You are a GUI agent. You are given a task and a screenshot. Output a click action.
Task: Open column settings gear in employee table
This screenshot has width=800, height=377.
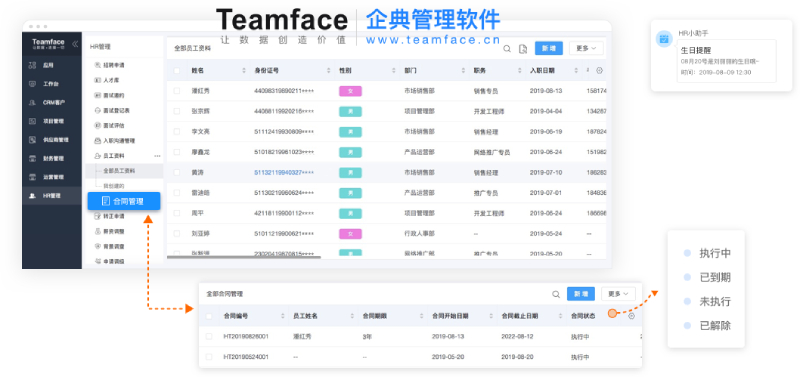599,70
